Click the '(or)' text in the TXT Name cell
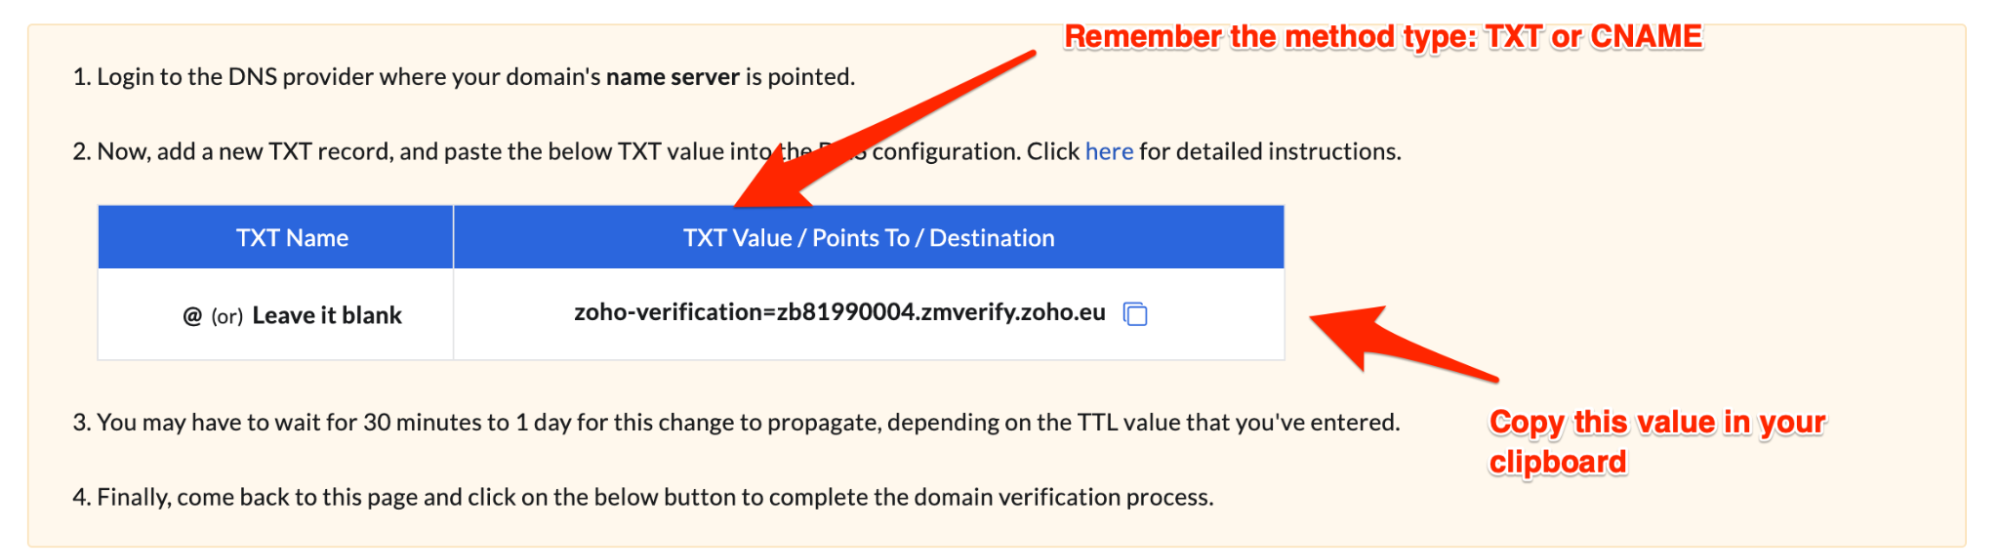Screen dimensions: 1999x558 pos(227,317)
